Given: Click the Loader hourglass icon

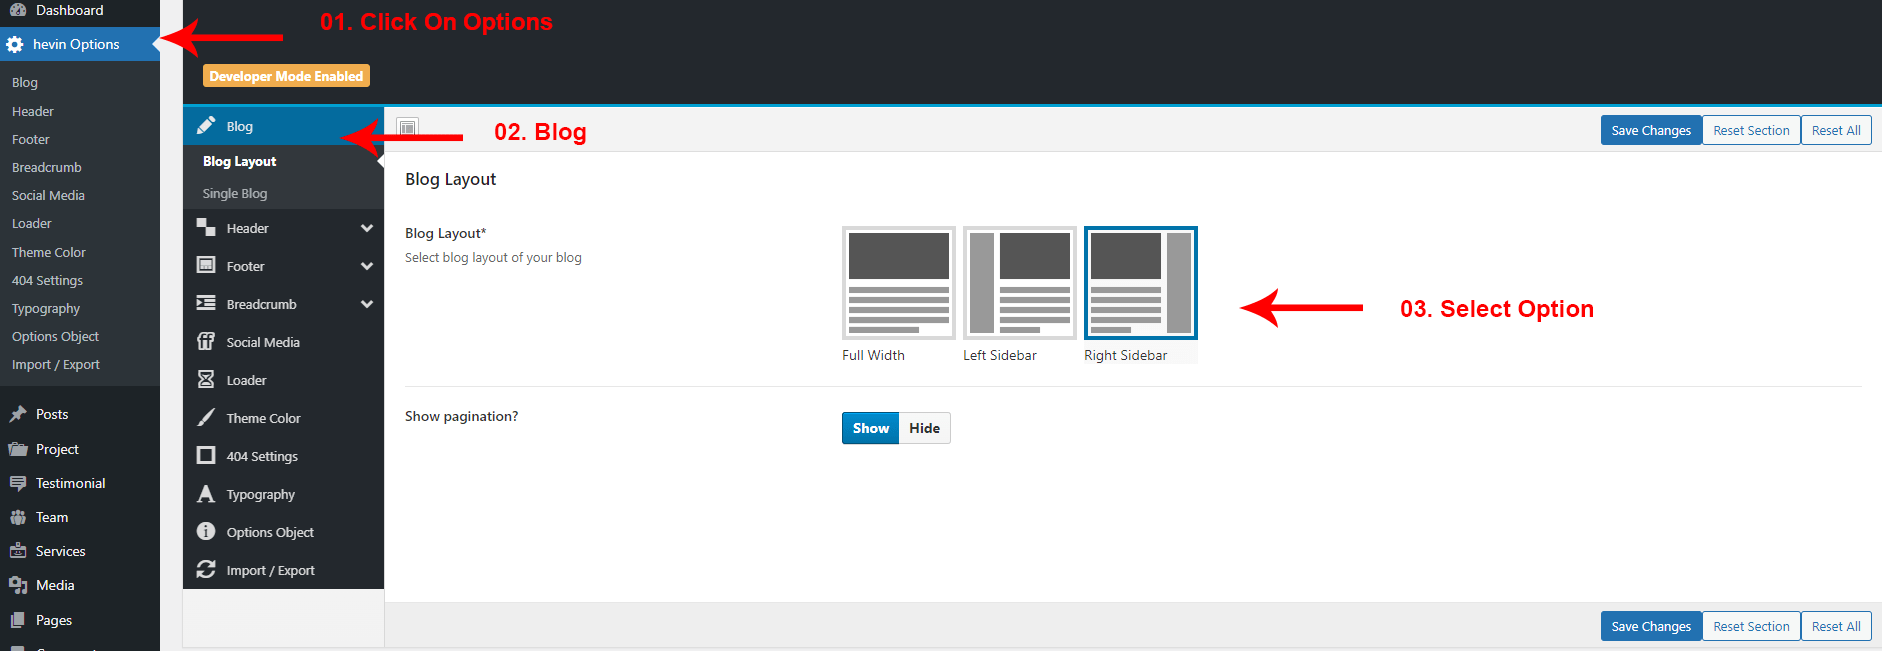Looking at the screenshot, I should pos(206,380).
